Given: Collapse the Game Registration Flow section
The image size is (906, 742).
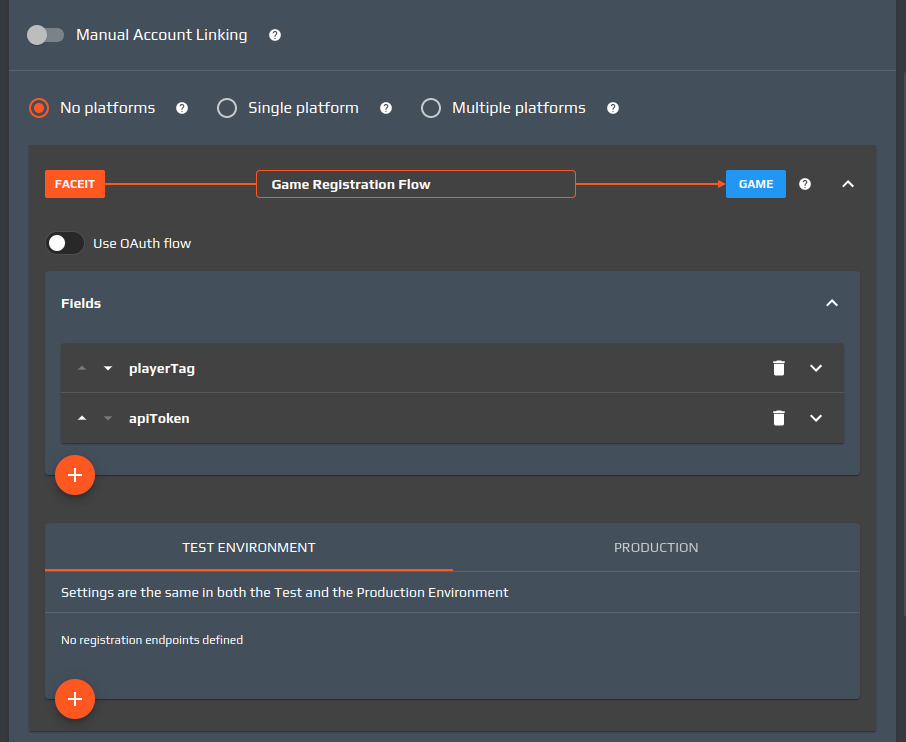Looking at the screenshot, I should coord(848,184).
